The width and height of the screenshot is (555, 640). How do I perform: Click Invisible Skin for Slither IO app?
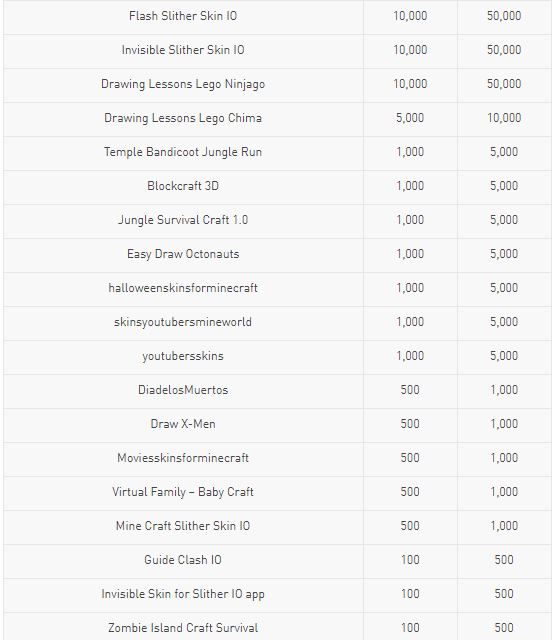pos(183,594)
